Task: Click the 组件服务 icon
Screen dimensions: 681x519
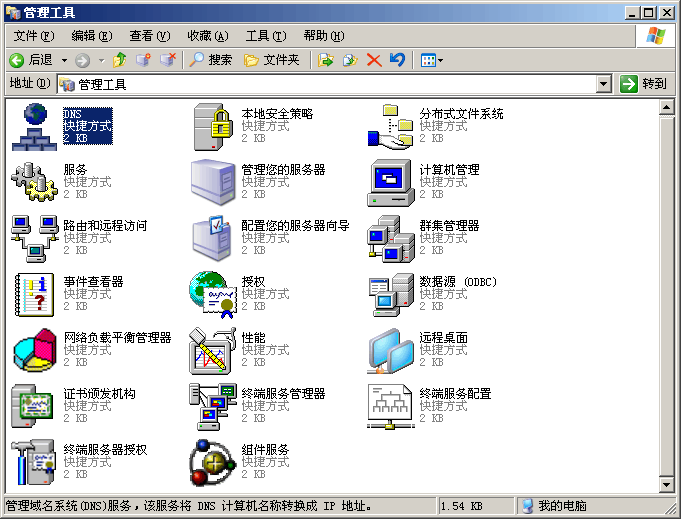Action: pos(211,462)
